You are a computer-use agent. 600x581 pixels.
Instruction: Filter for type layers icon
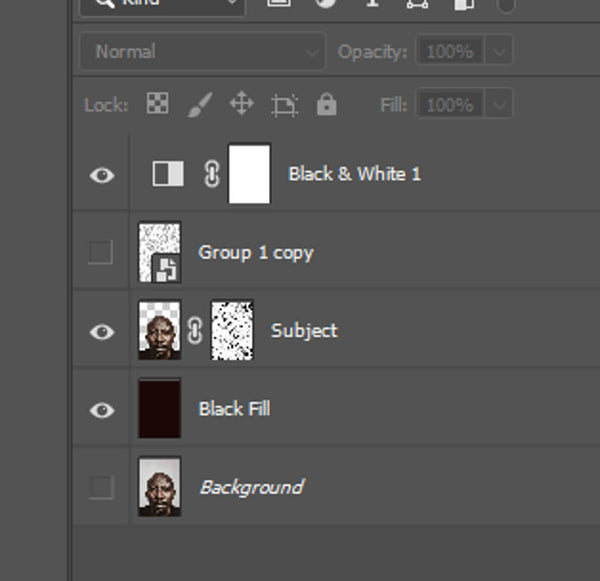(x=372, y=3)
